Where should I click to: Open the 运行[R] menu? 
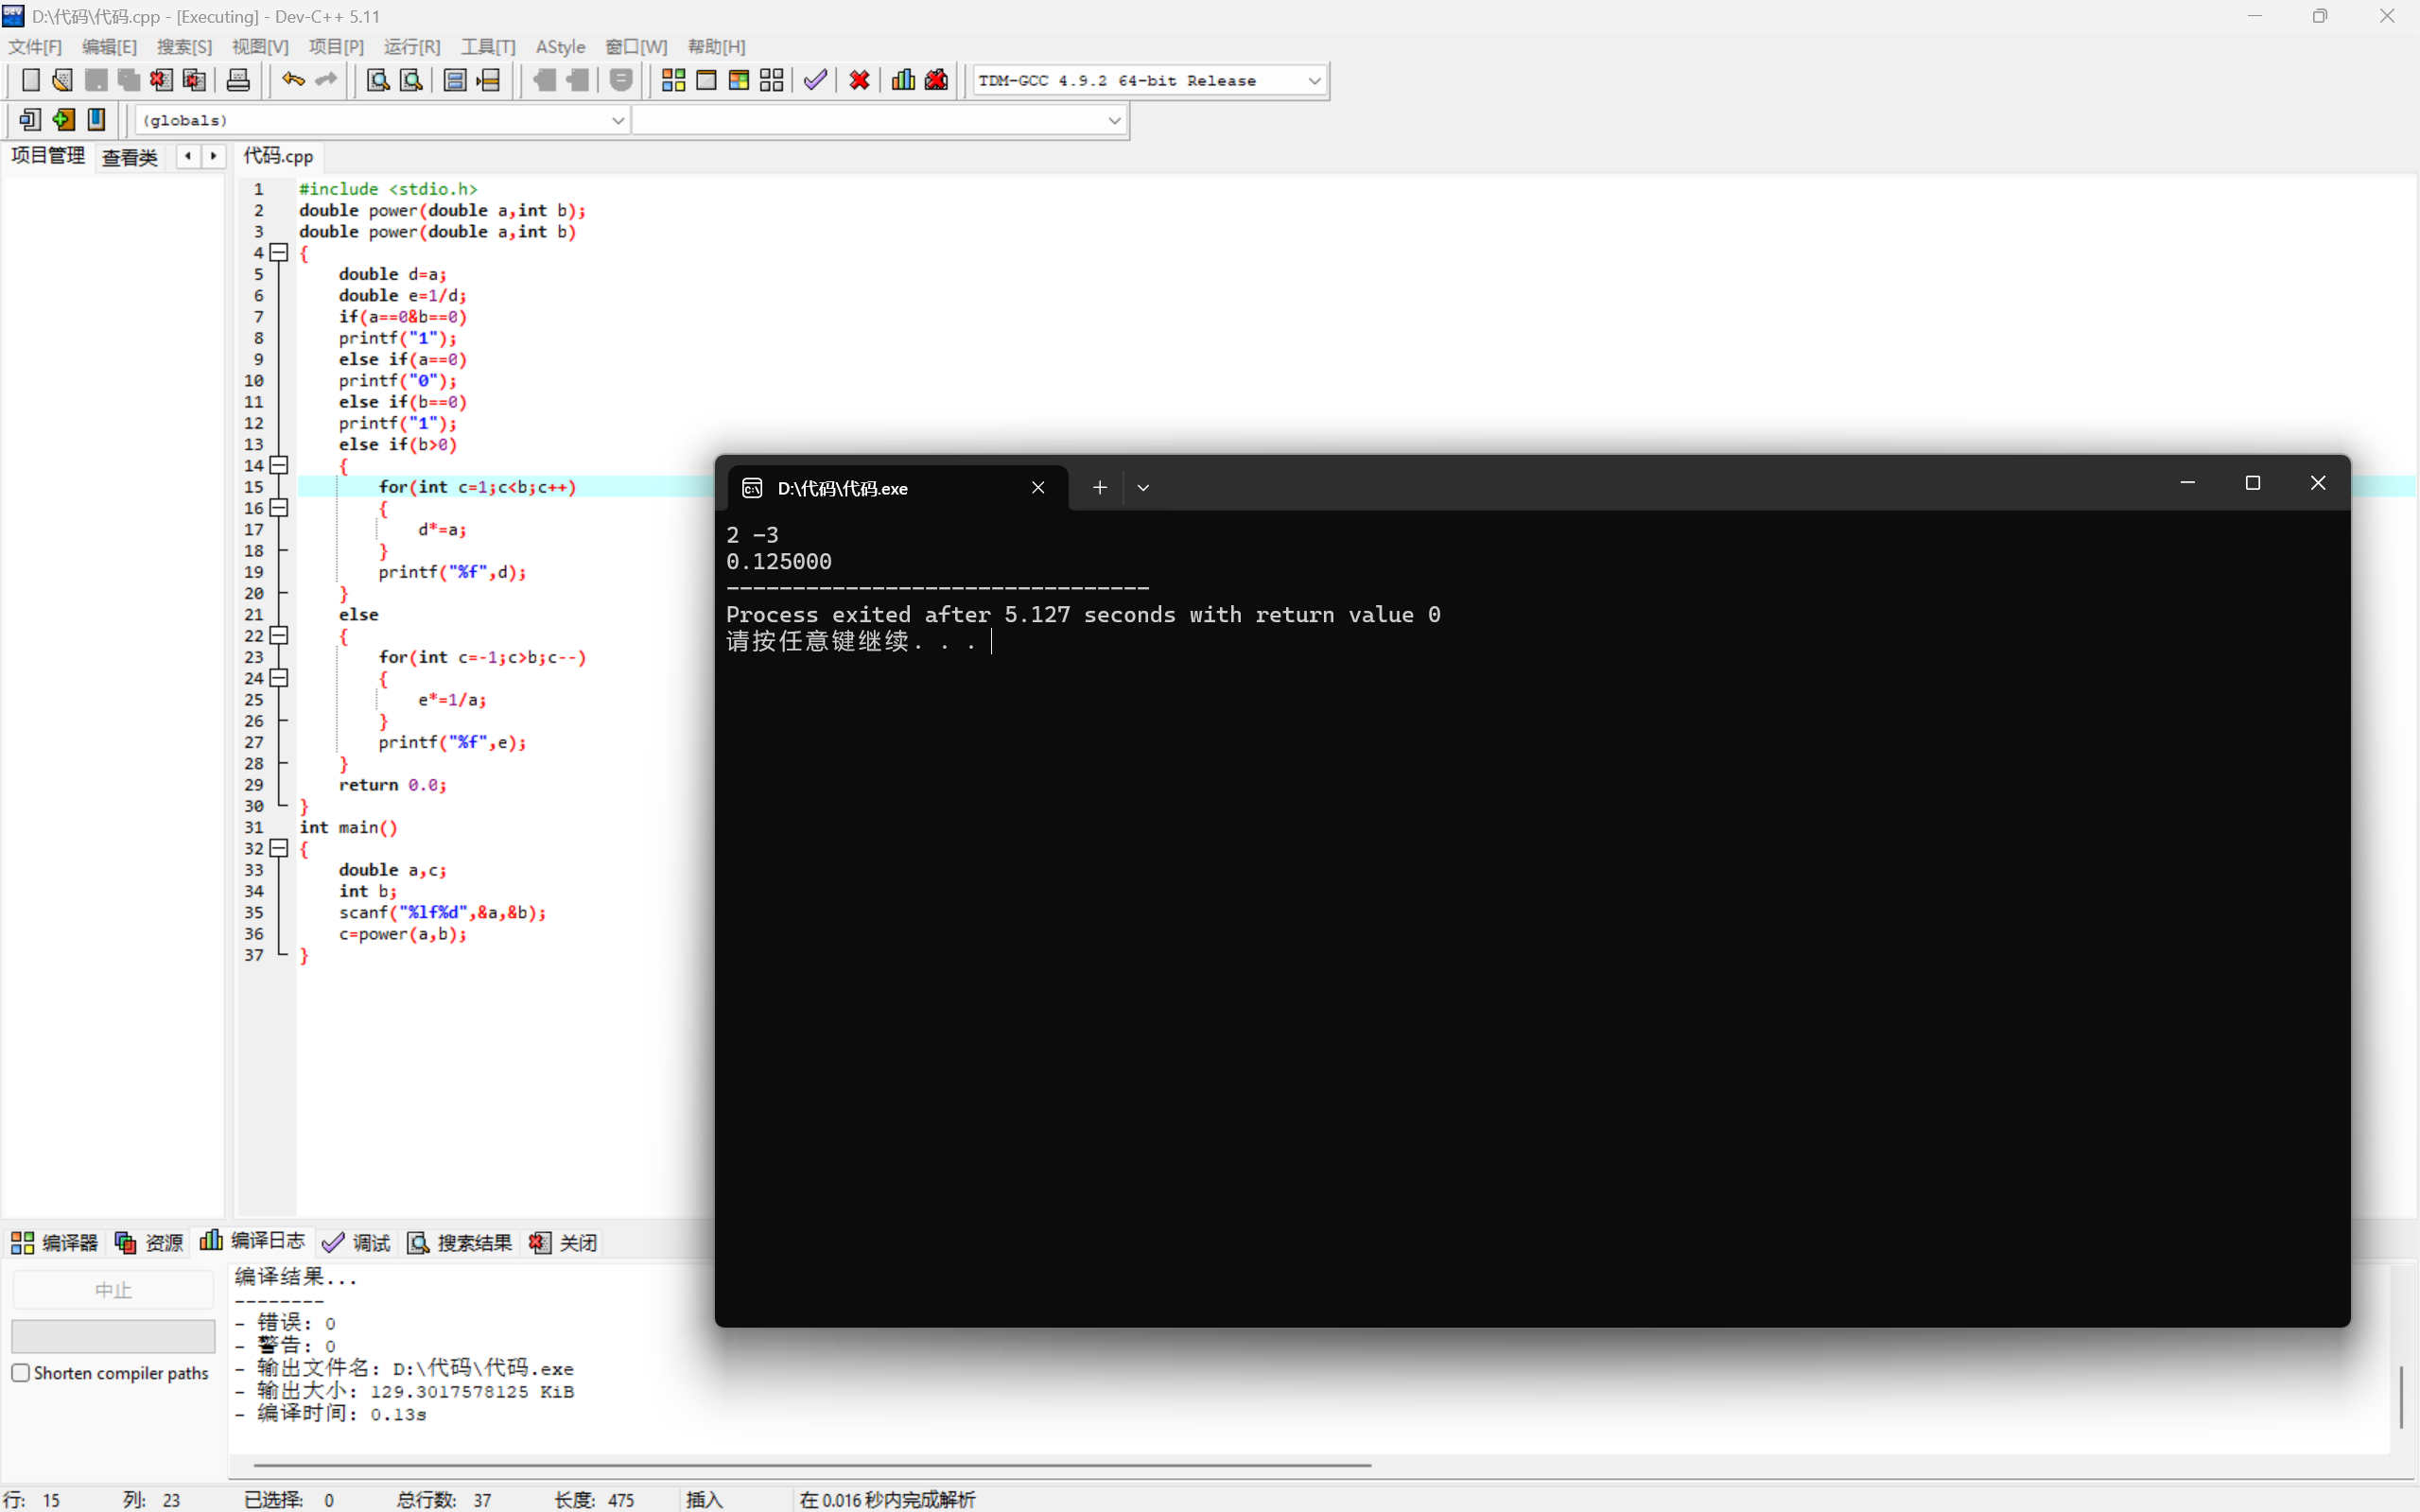coord(411,47)
